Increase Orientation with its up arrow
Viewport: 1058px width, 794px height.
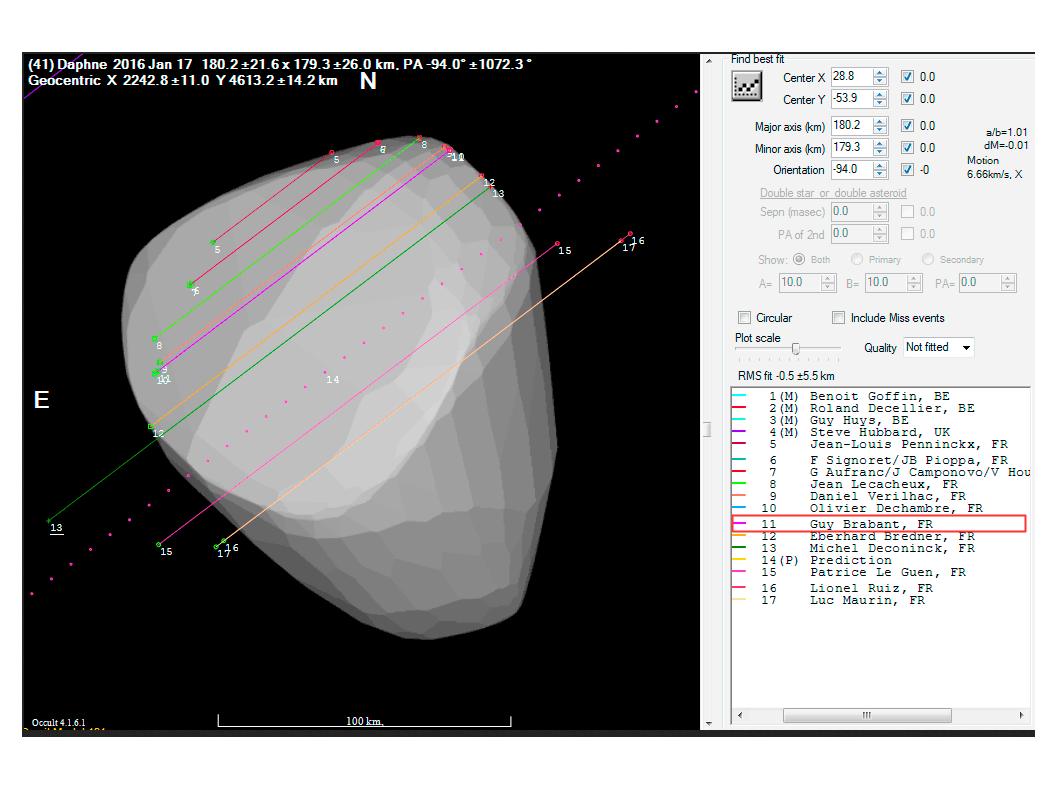(880, 165)
